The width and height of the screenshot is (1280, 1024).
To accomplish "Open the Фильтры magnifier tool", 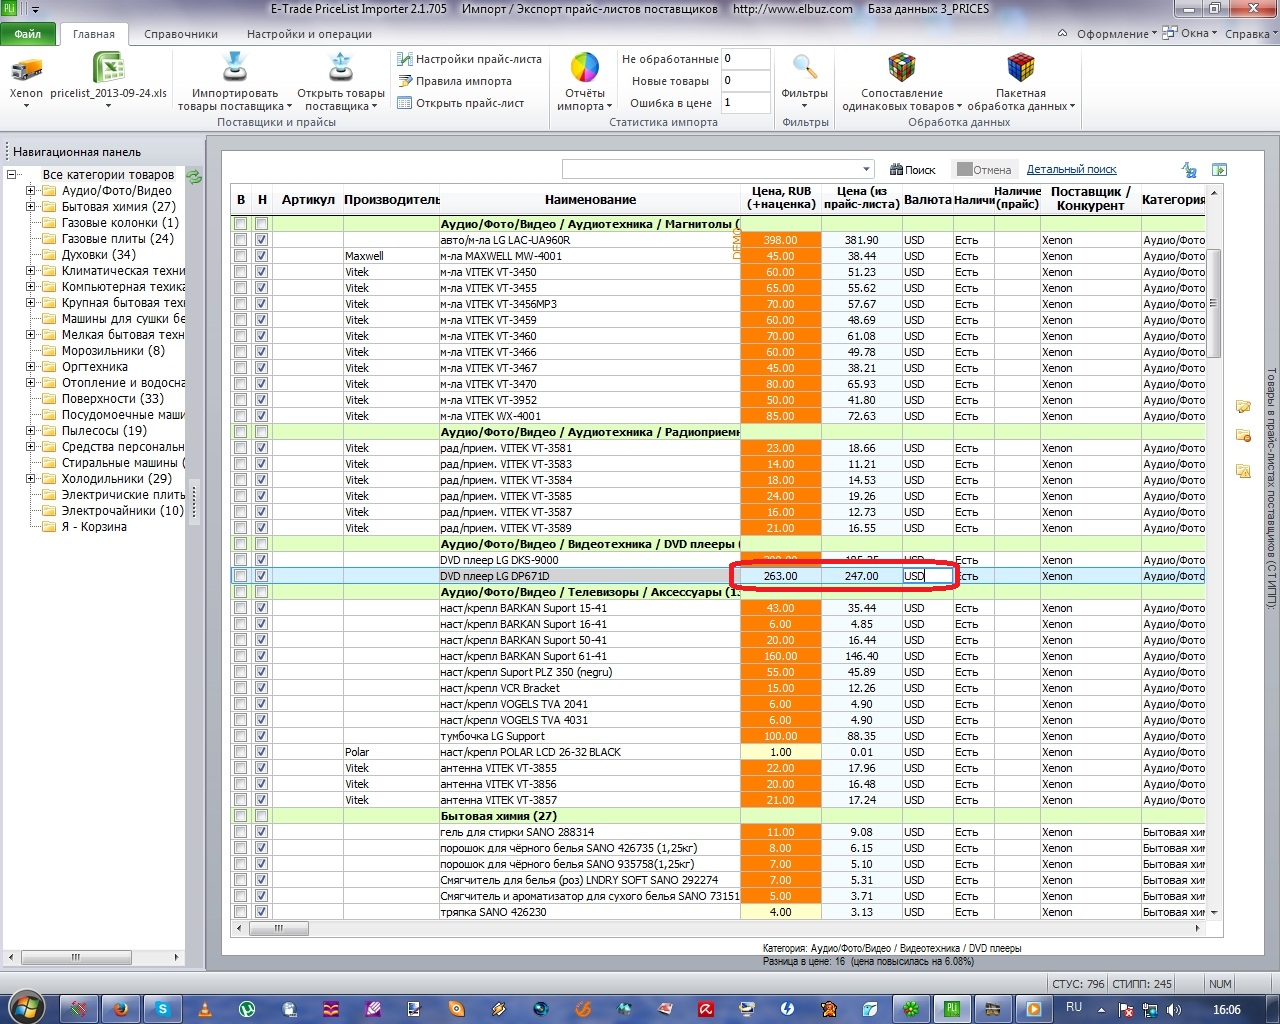I will (x=805, y=68).
